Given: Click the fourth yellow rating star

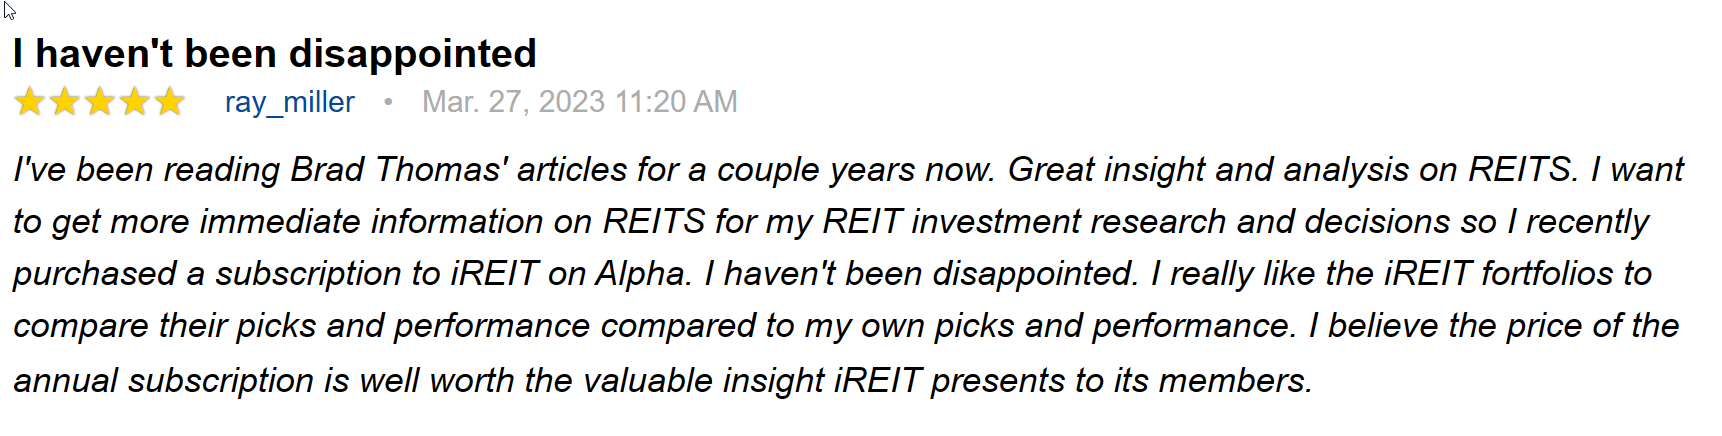Looking at the screenshot, I should [x=135, y=102].
